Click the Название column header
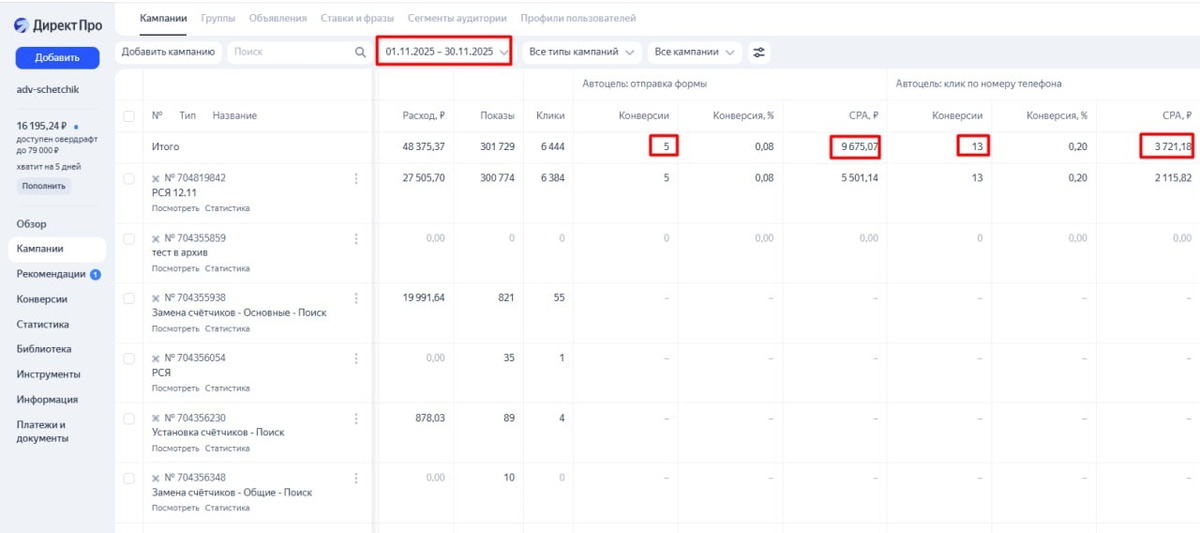 click(x=234, y=116)
